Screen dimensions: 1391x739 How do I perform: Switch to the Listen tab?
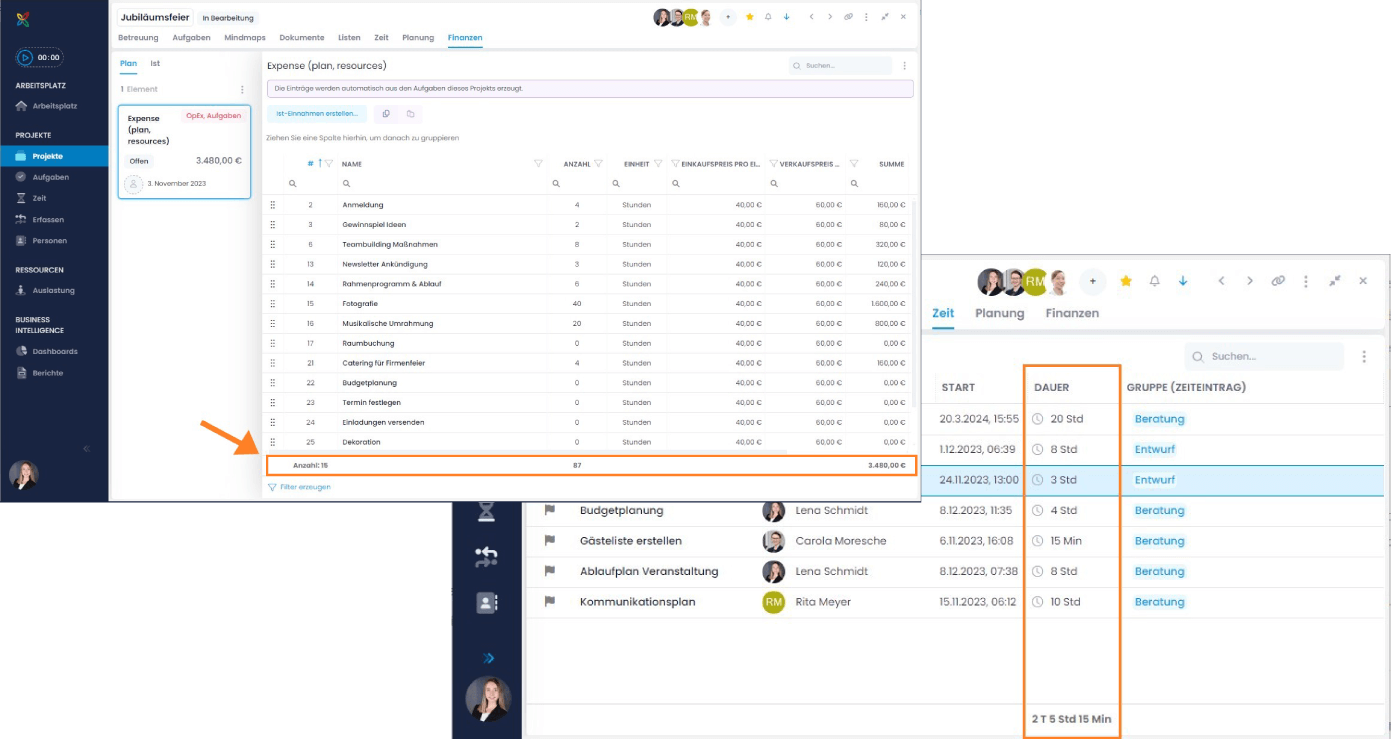[349, 38]
